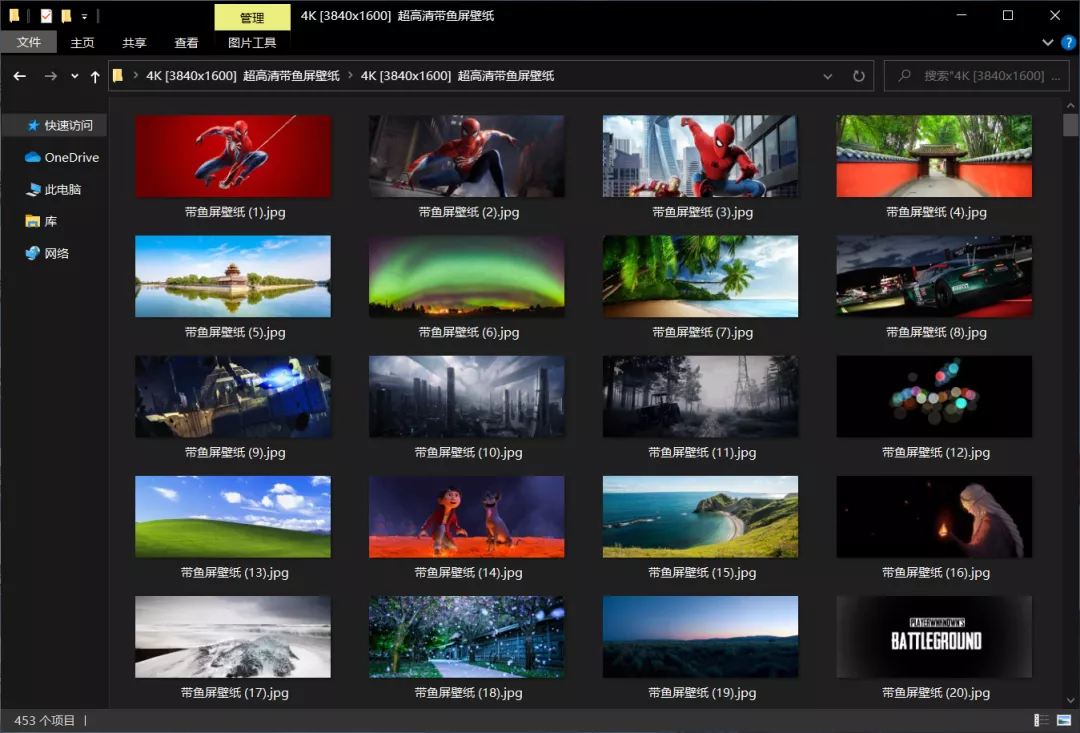
Task: Refresh the current folder view
Action: (x=858, y=76)
